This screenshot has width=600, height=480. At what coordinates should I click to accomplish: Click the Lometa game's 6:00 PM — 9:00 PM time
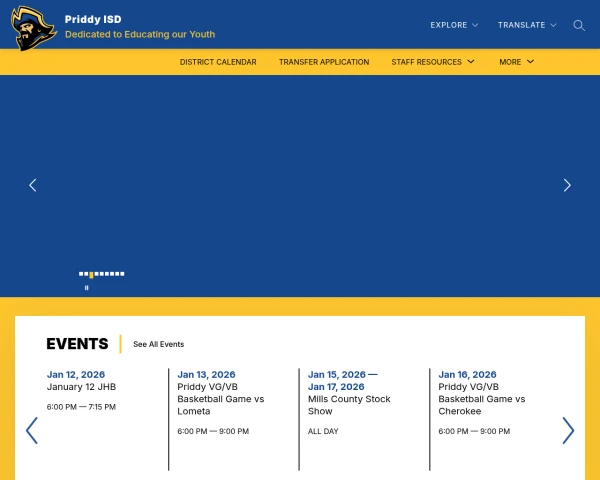click(x=213, y=431)
